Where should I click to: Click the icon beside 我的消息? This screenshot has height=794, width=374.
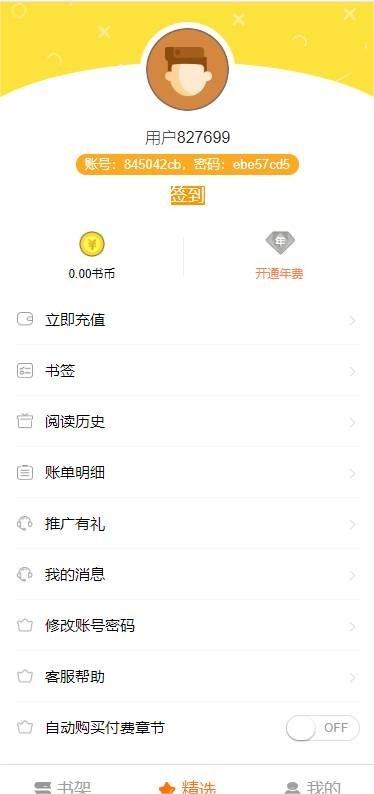pos(25,575)
